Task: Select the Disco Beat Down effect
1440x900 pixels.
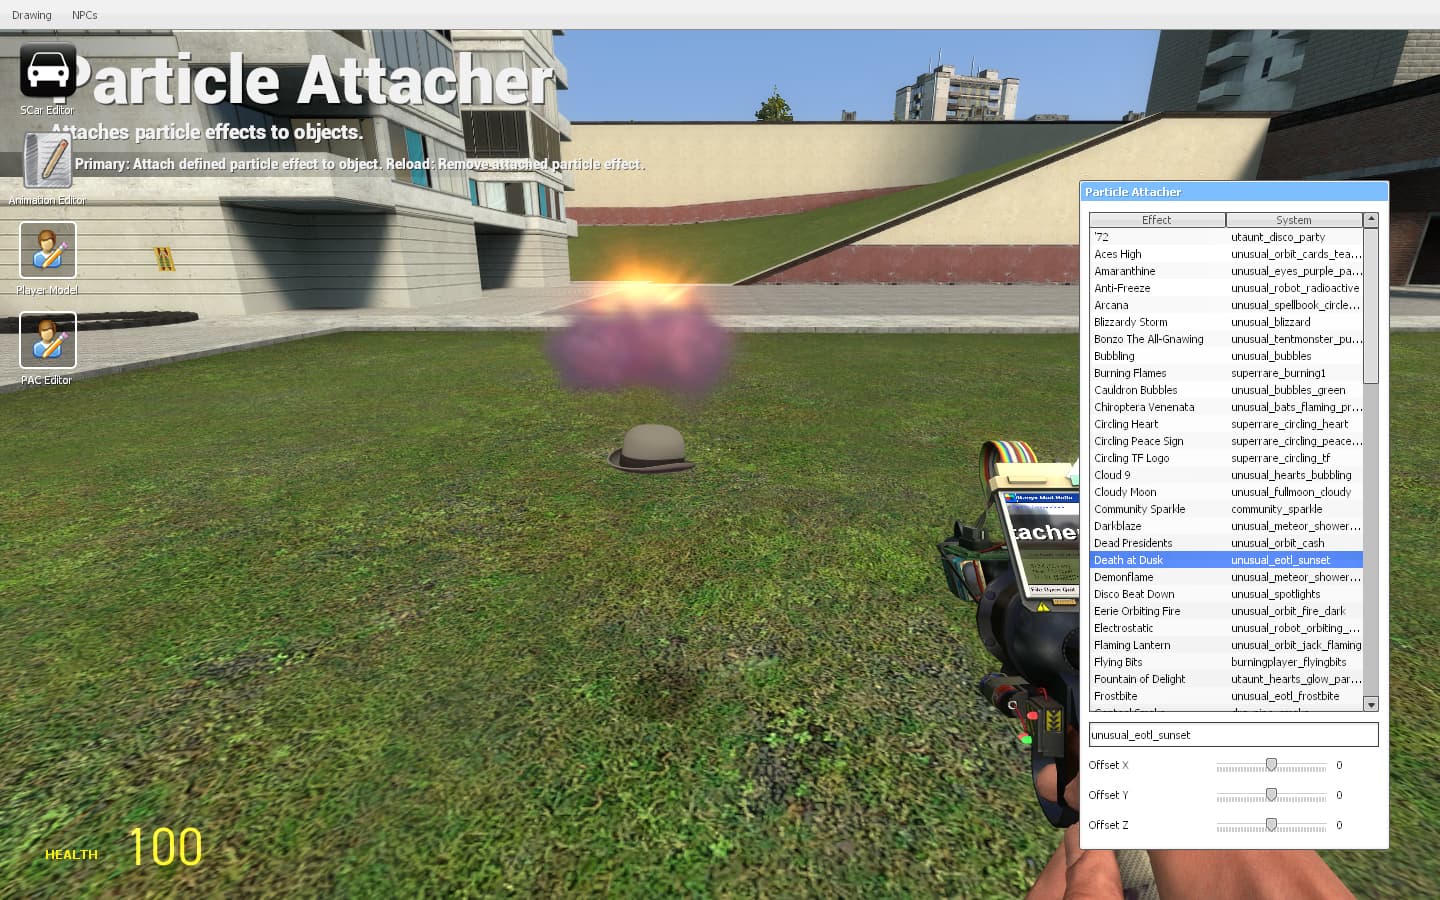Action: (1226, 594)
